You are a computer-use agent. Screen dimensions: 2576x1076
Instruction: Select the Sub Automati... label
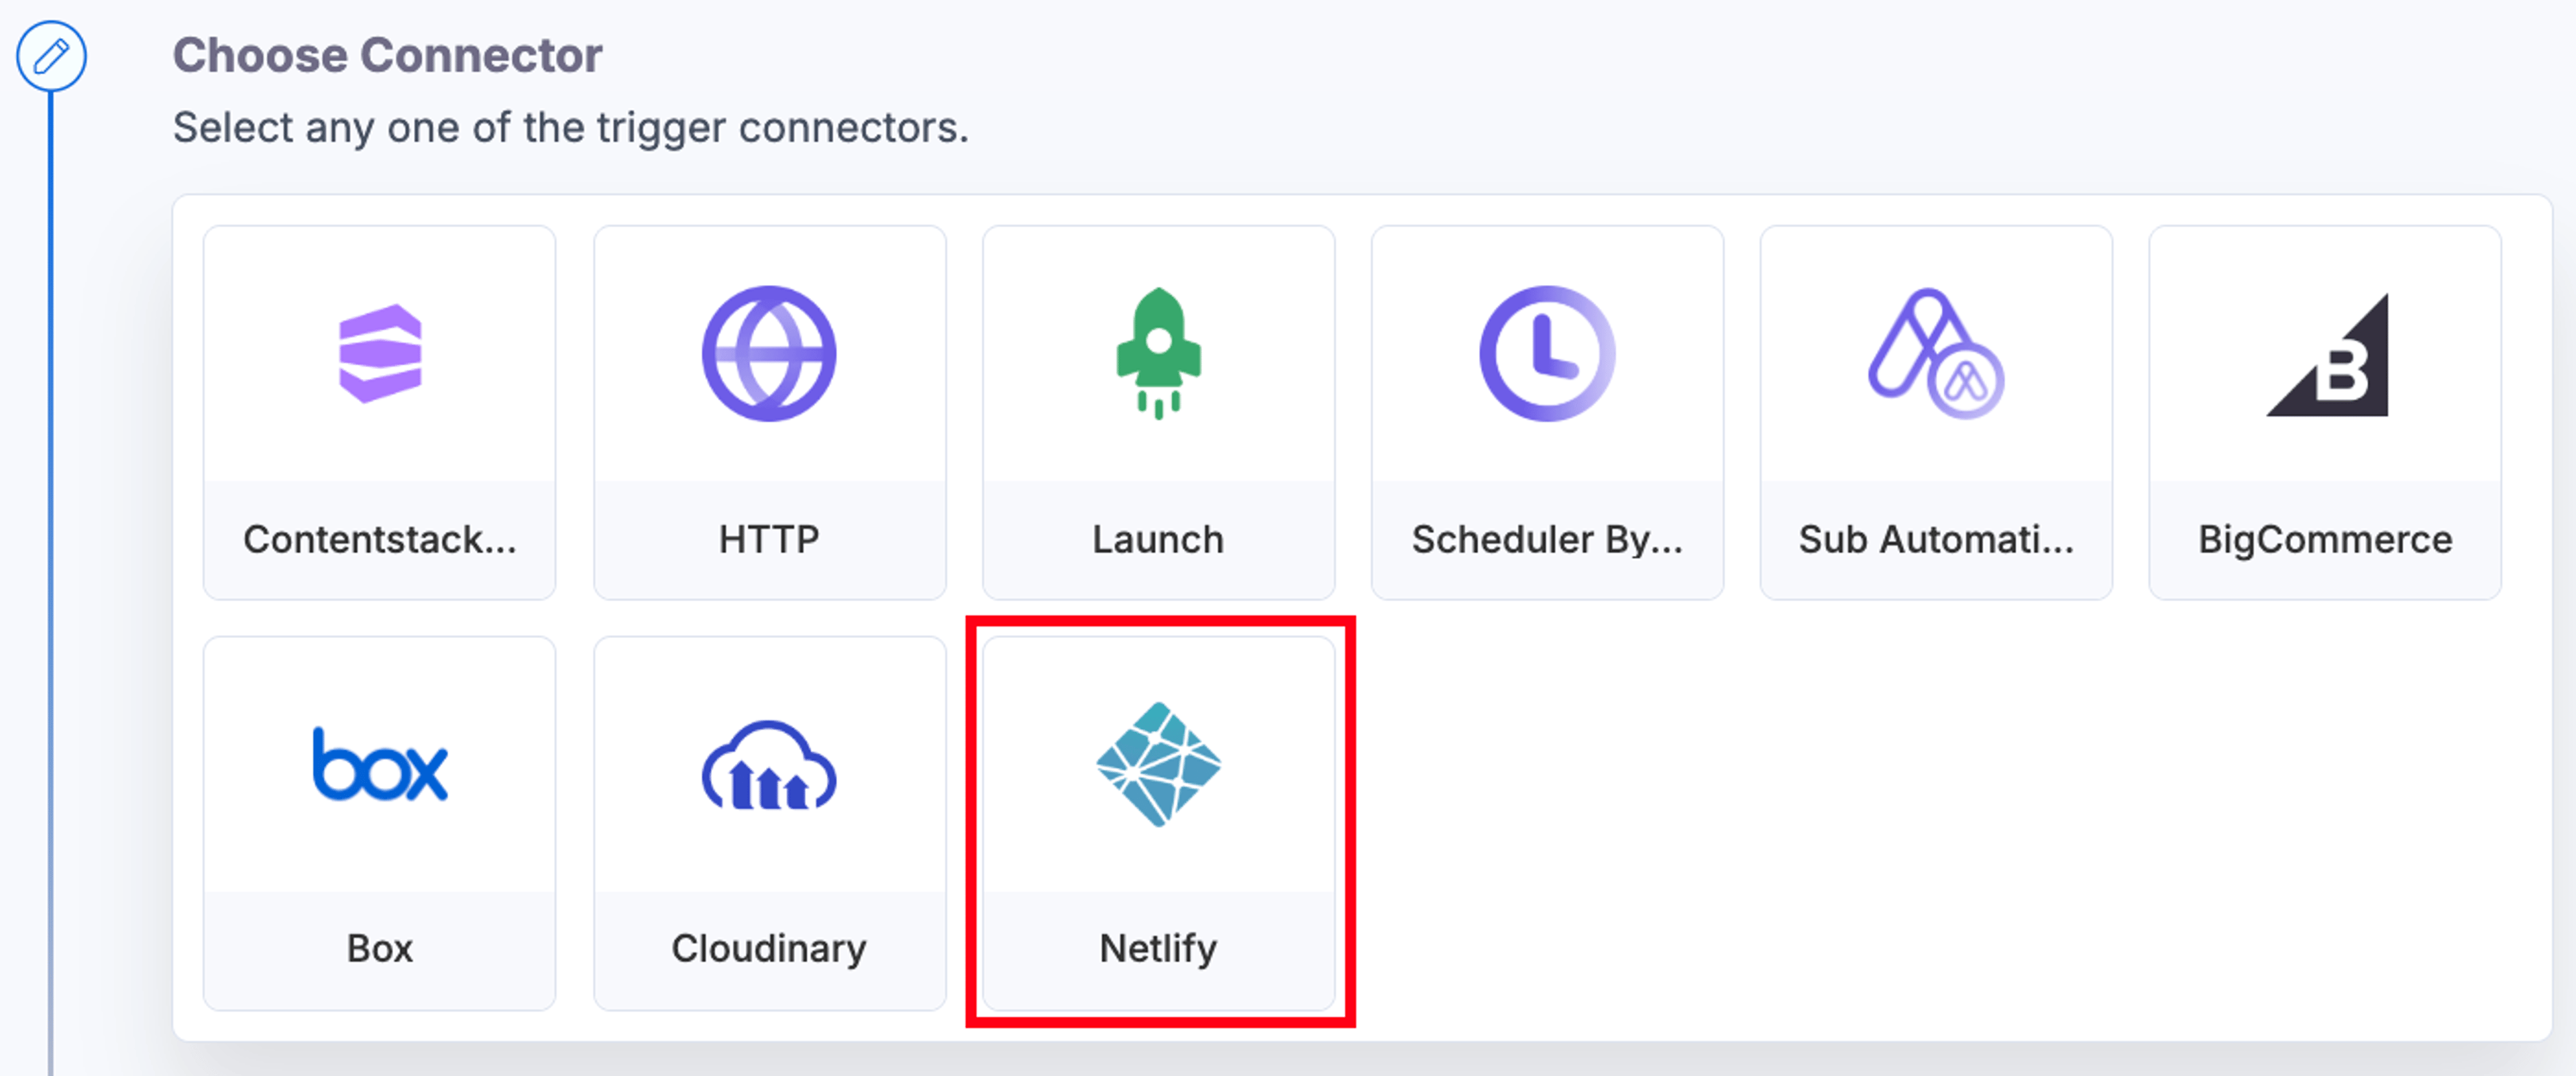tap(1936, 539)
